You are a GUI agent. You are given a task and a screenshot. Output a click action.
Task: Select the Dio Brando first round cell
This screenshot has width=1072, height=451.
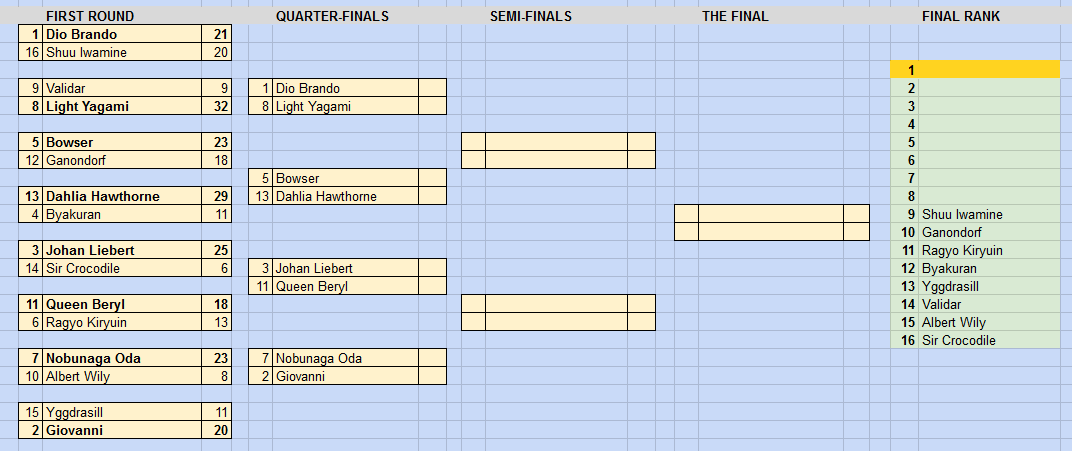[x=122, y=34]
